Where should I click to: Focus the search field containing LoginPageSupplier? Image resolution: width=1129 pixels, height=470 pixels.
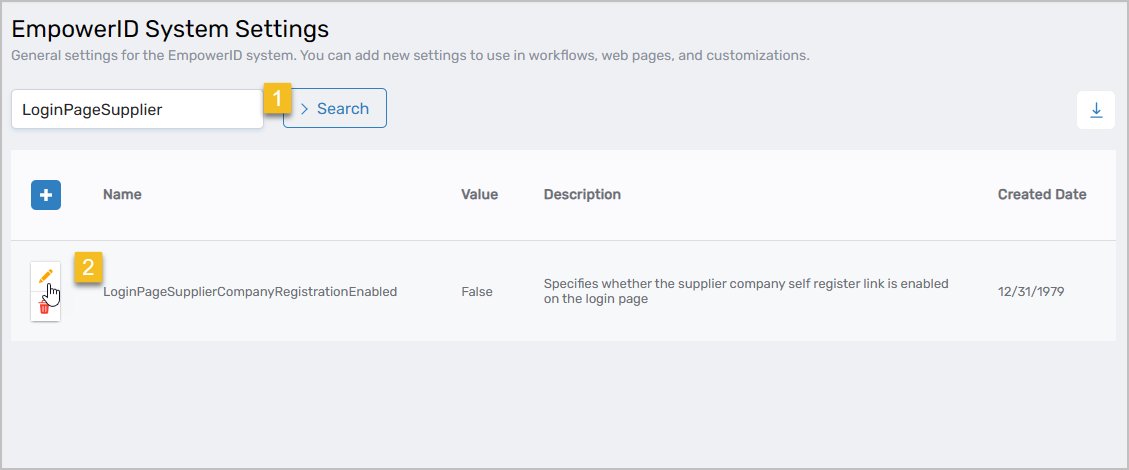136,109
